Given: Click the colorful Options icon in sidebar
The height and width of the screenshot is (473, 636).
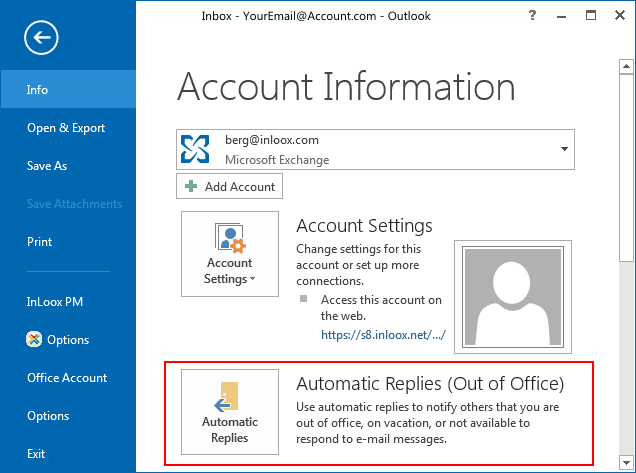Looking at the screenshot, I should click(34, 339).
